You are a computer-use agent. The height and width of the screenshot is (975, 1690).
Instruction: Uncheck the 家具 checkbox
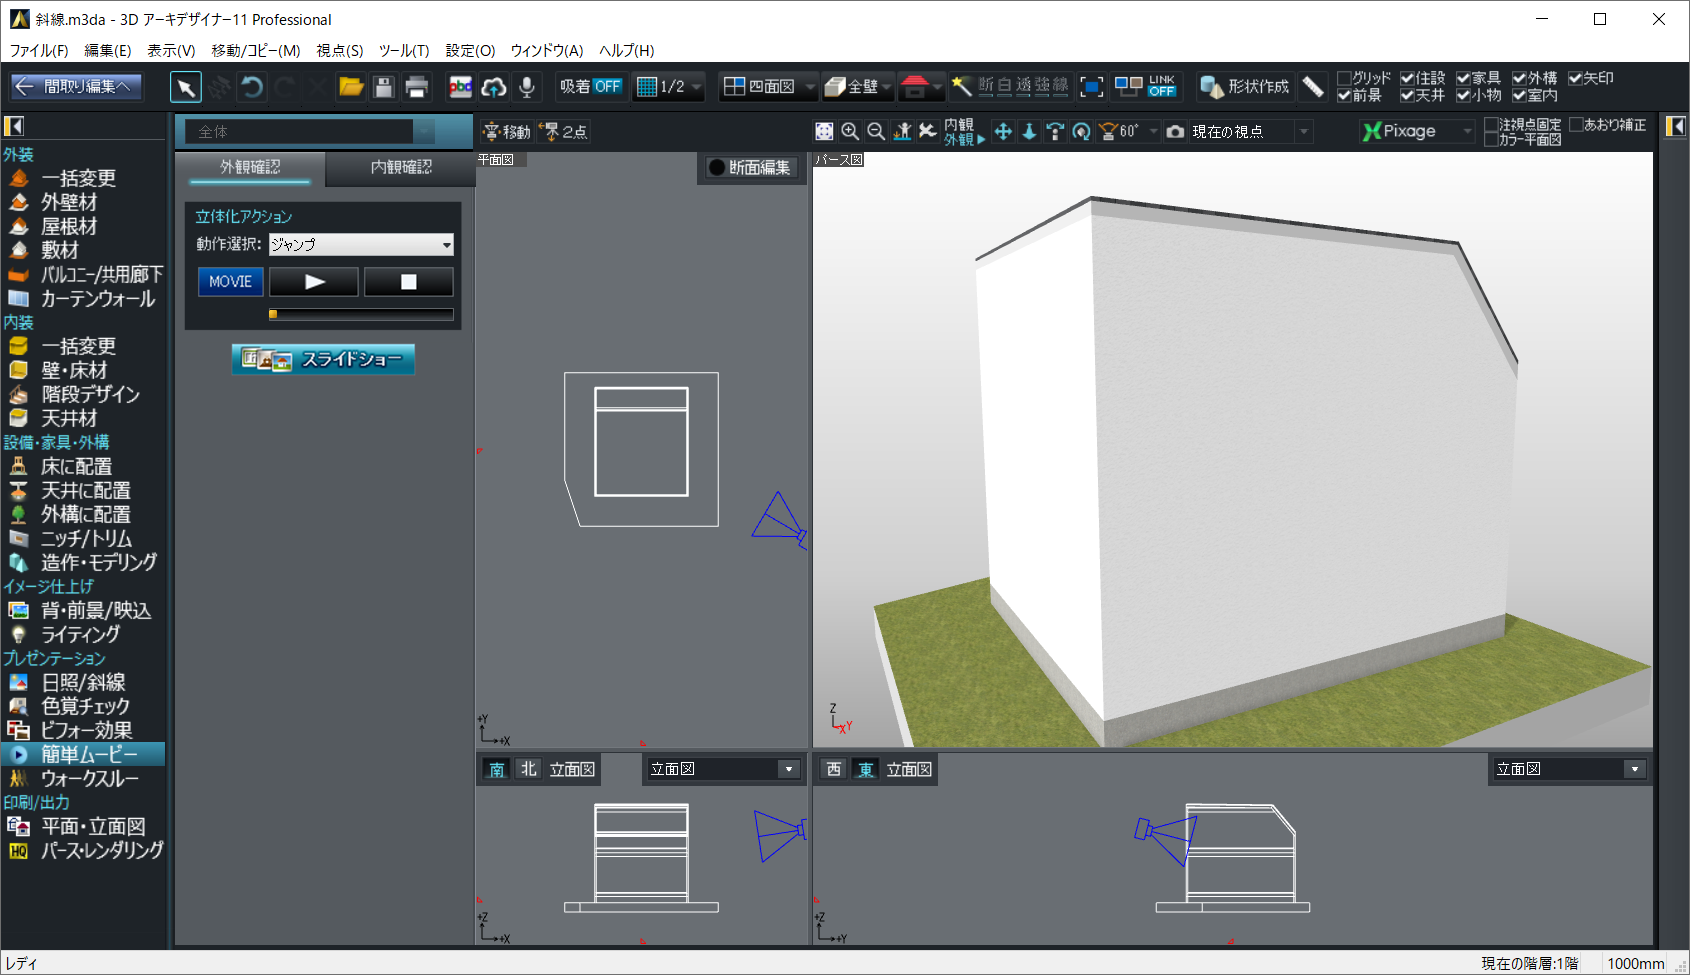1463,78
